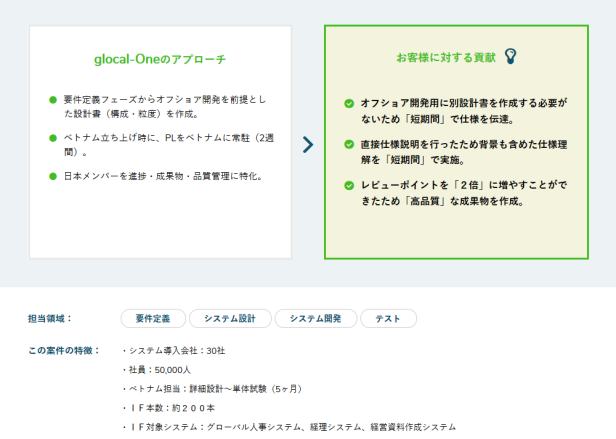Click text ベトナム立ち上げ時に、PLをベトナムに常駐

tap(169, 145)
